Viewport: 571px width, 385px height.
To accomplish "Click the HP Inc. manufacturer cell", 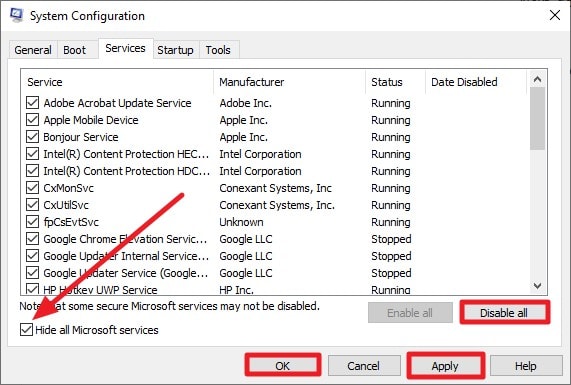I will (236, 290).
